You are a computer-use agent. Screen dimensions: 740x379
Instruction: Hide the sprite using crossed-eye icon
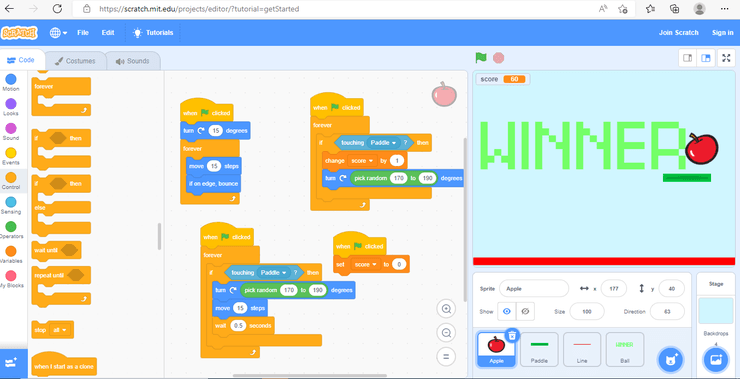click(525, 312)
